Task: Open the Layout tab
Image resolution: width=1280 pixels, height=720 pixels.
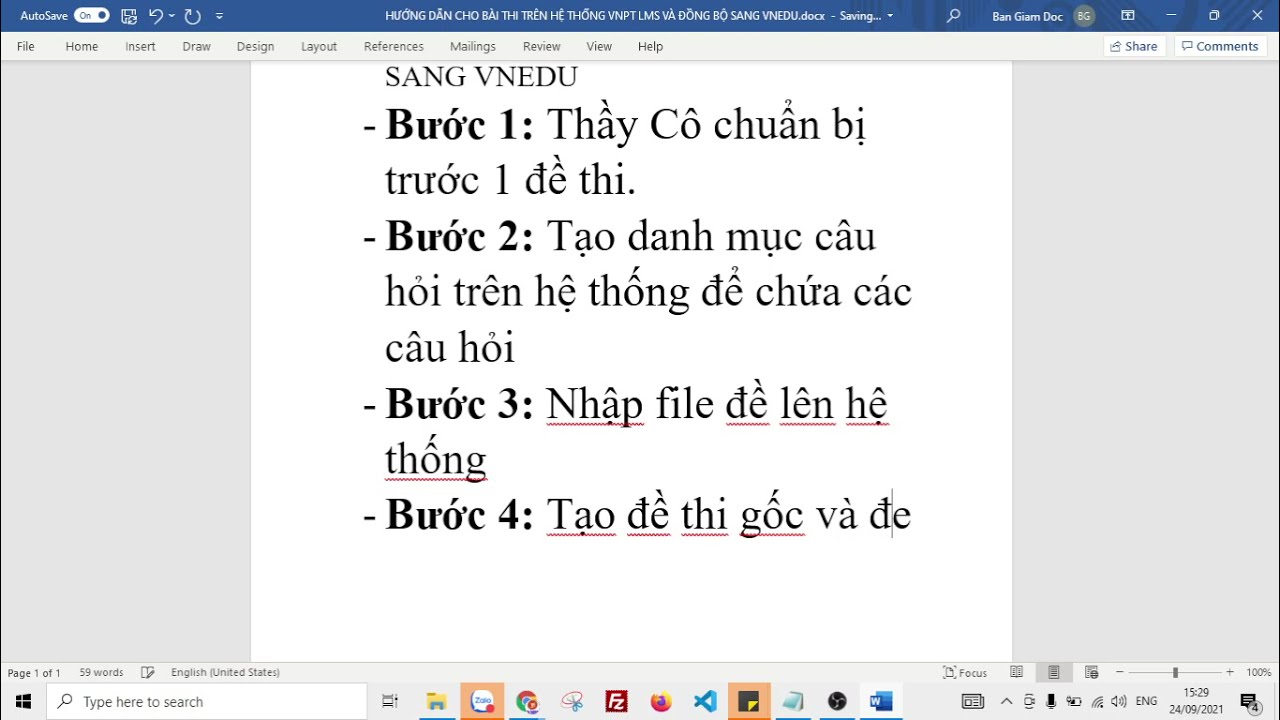Action: (319, 46)
